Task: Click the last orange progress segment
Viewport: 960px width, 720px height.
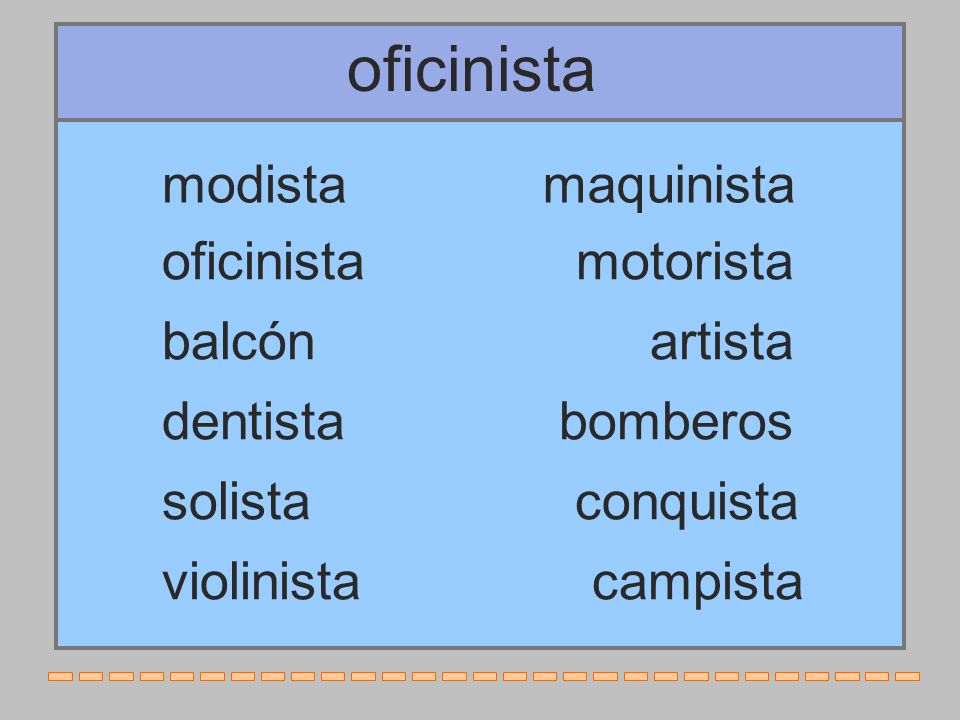Action: pos(907,677)
